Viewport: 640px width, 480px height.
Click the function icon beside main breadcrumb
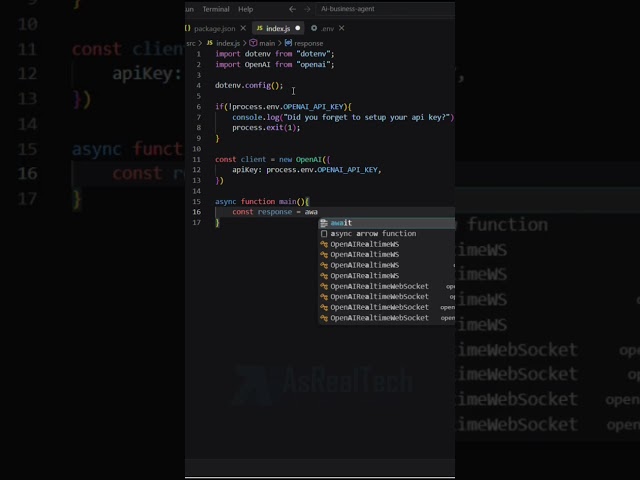tap(253, 43)
